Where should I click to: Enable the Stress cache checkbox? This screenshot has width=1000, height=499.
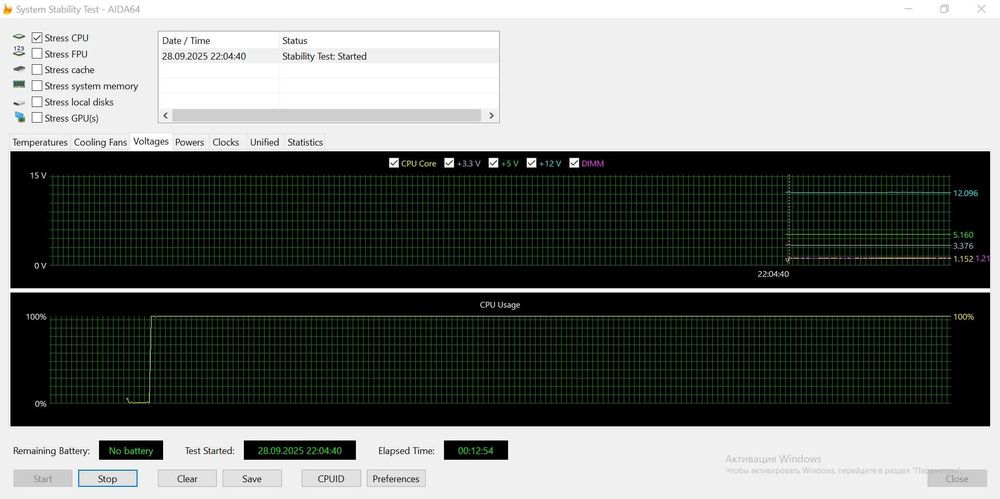coord(37,70)
